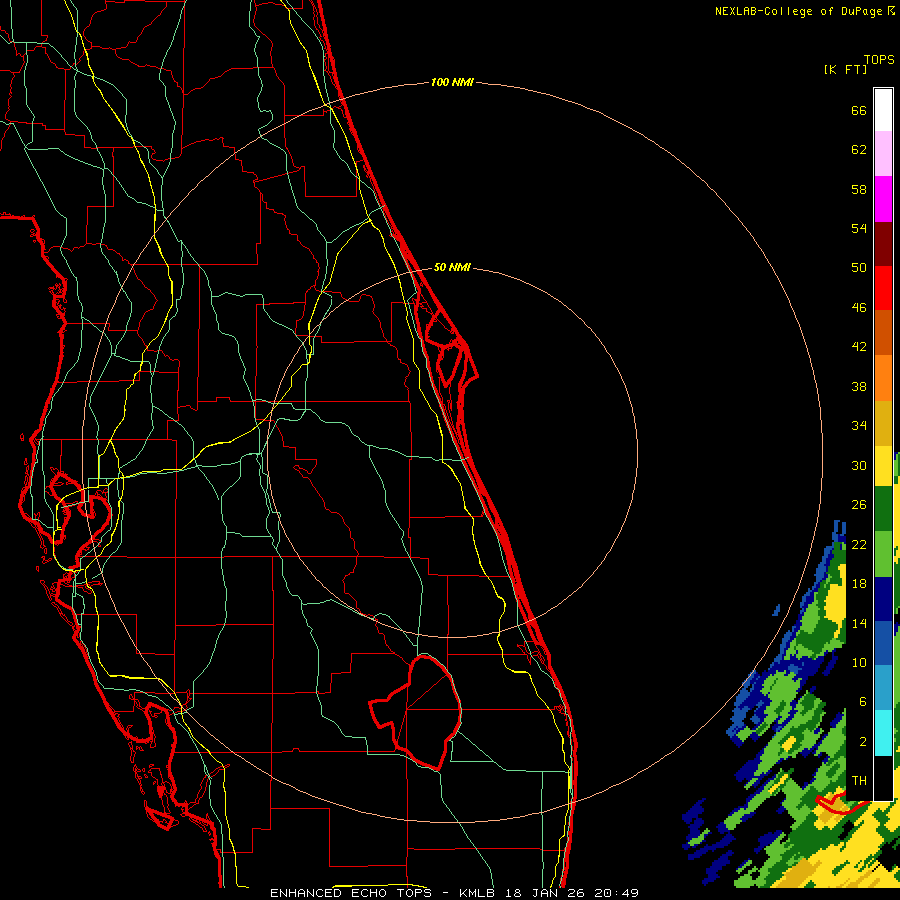Click the dark green legend swatch
Screen dimensions: 900x900
click(x=883, y=509)
